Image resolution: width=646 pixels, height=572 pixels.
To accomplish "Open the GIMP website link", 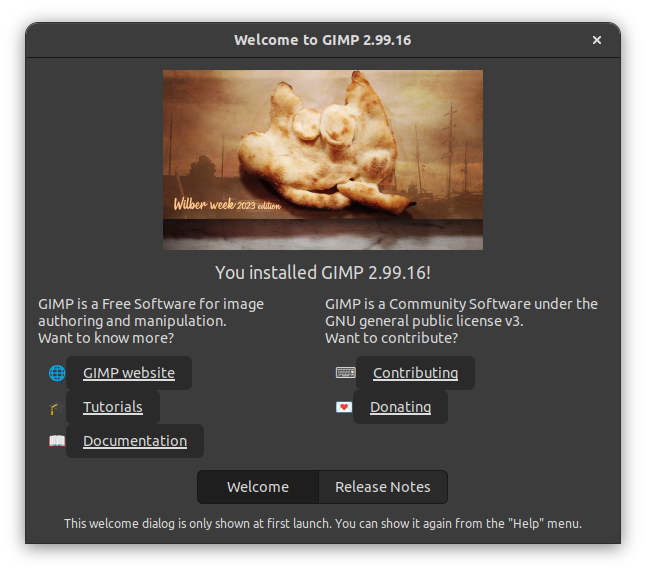I will coord(129,373).
